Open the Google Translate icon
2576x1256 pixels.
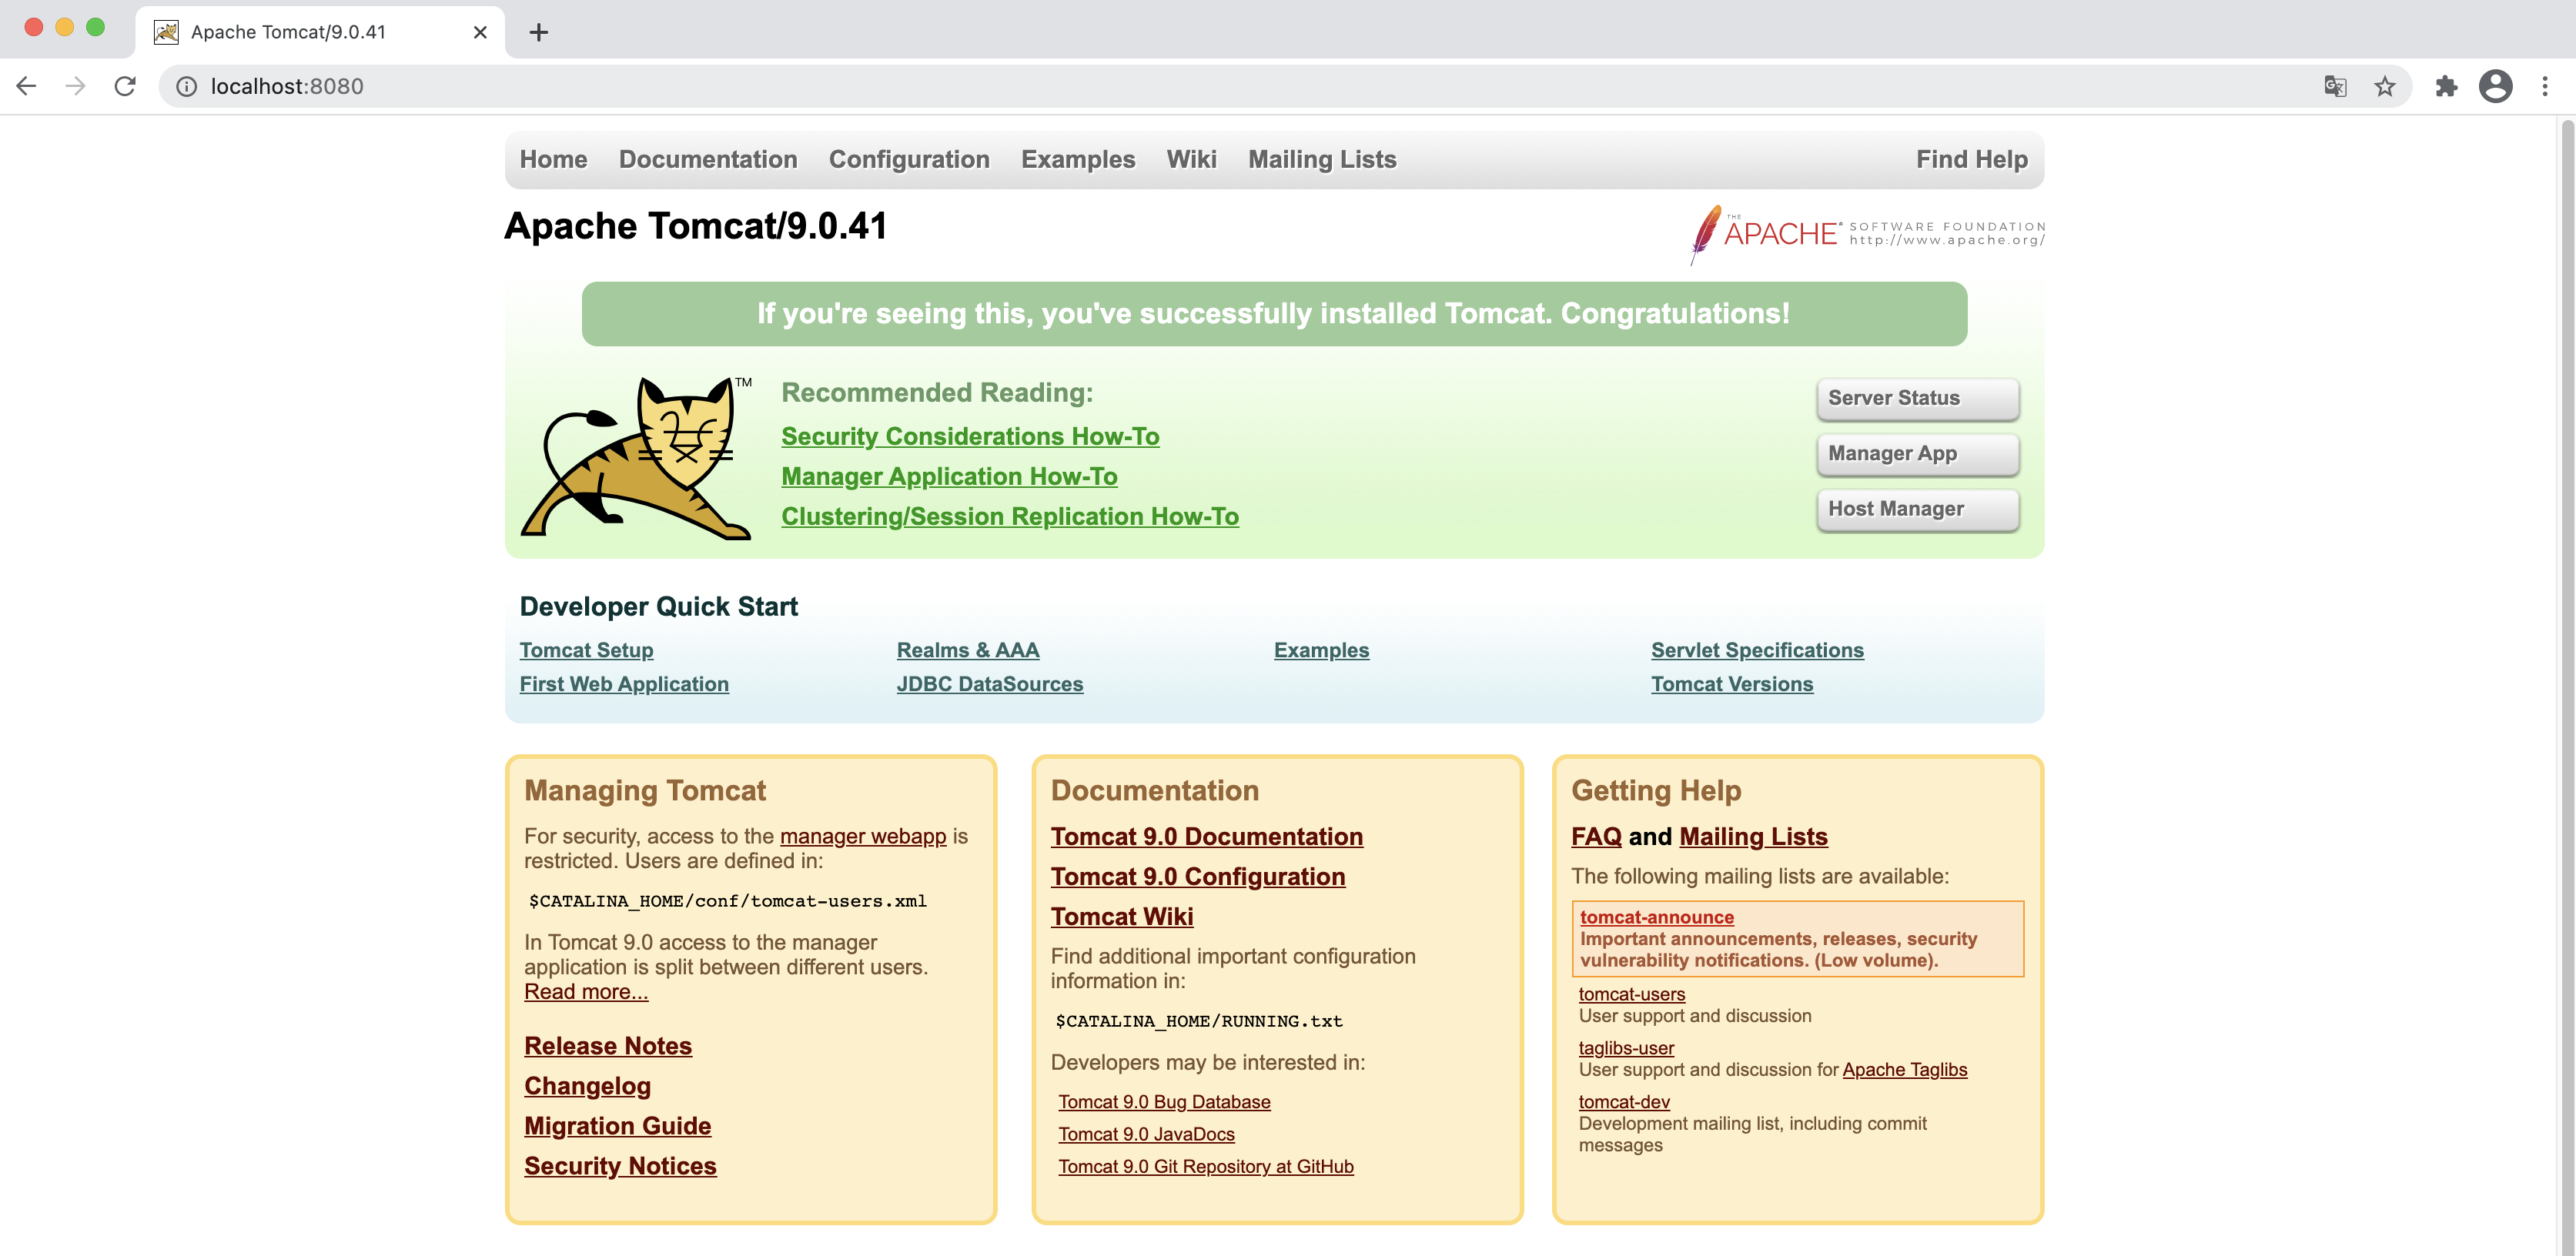coord(2335,86)
